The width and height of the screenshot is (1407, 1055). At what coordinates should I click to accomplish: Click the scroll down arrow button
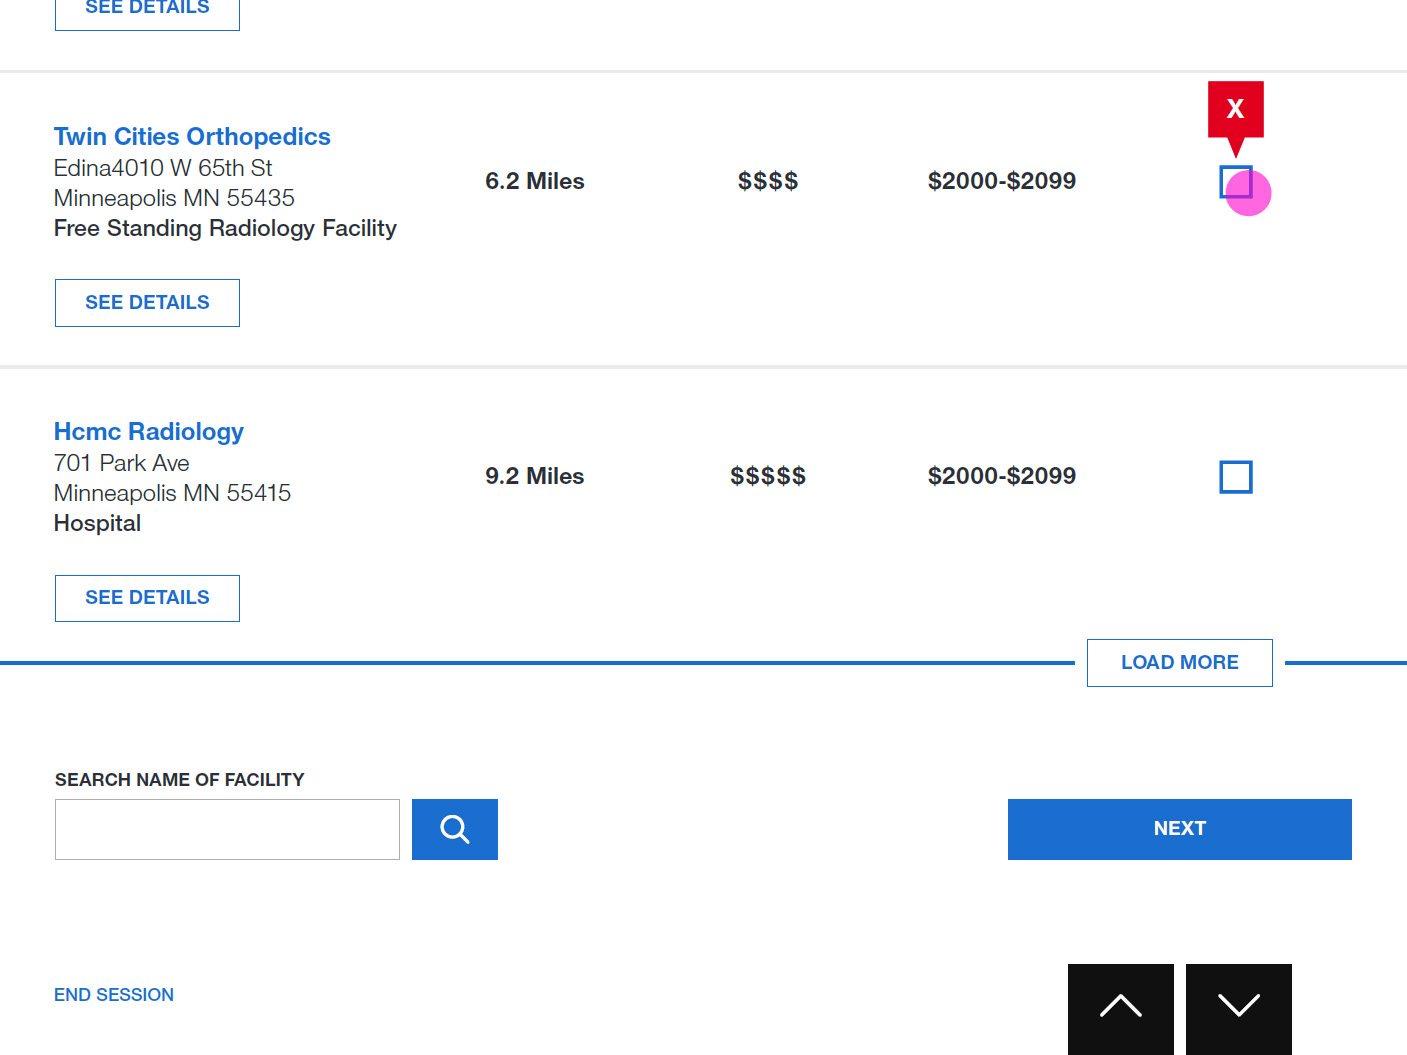coord(1239,1008)
